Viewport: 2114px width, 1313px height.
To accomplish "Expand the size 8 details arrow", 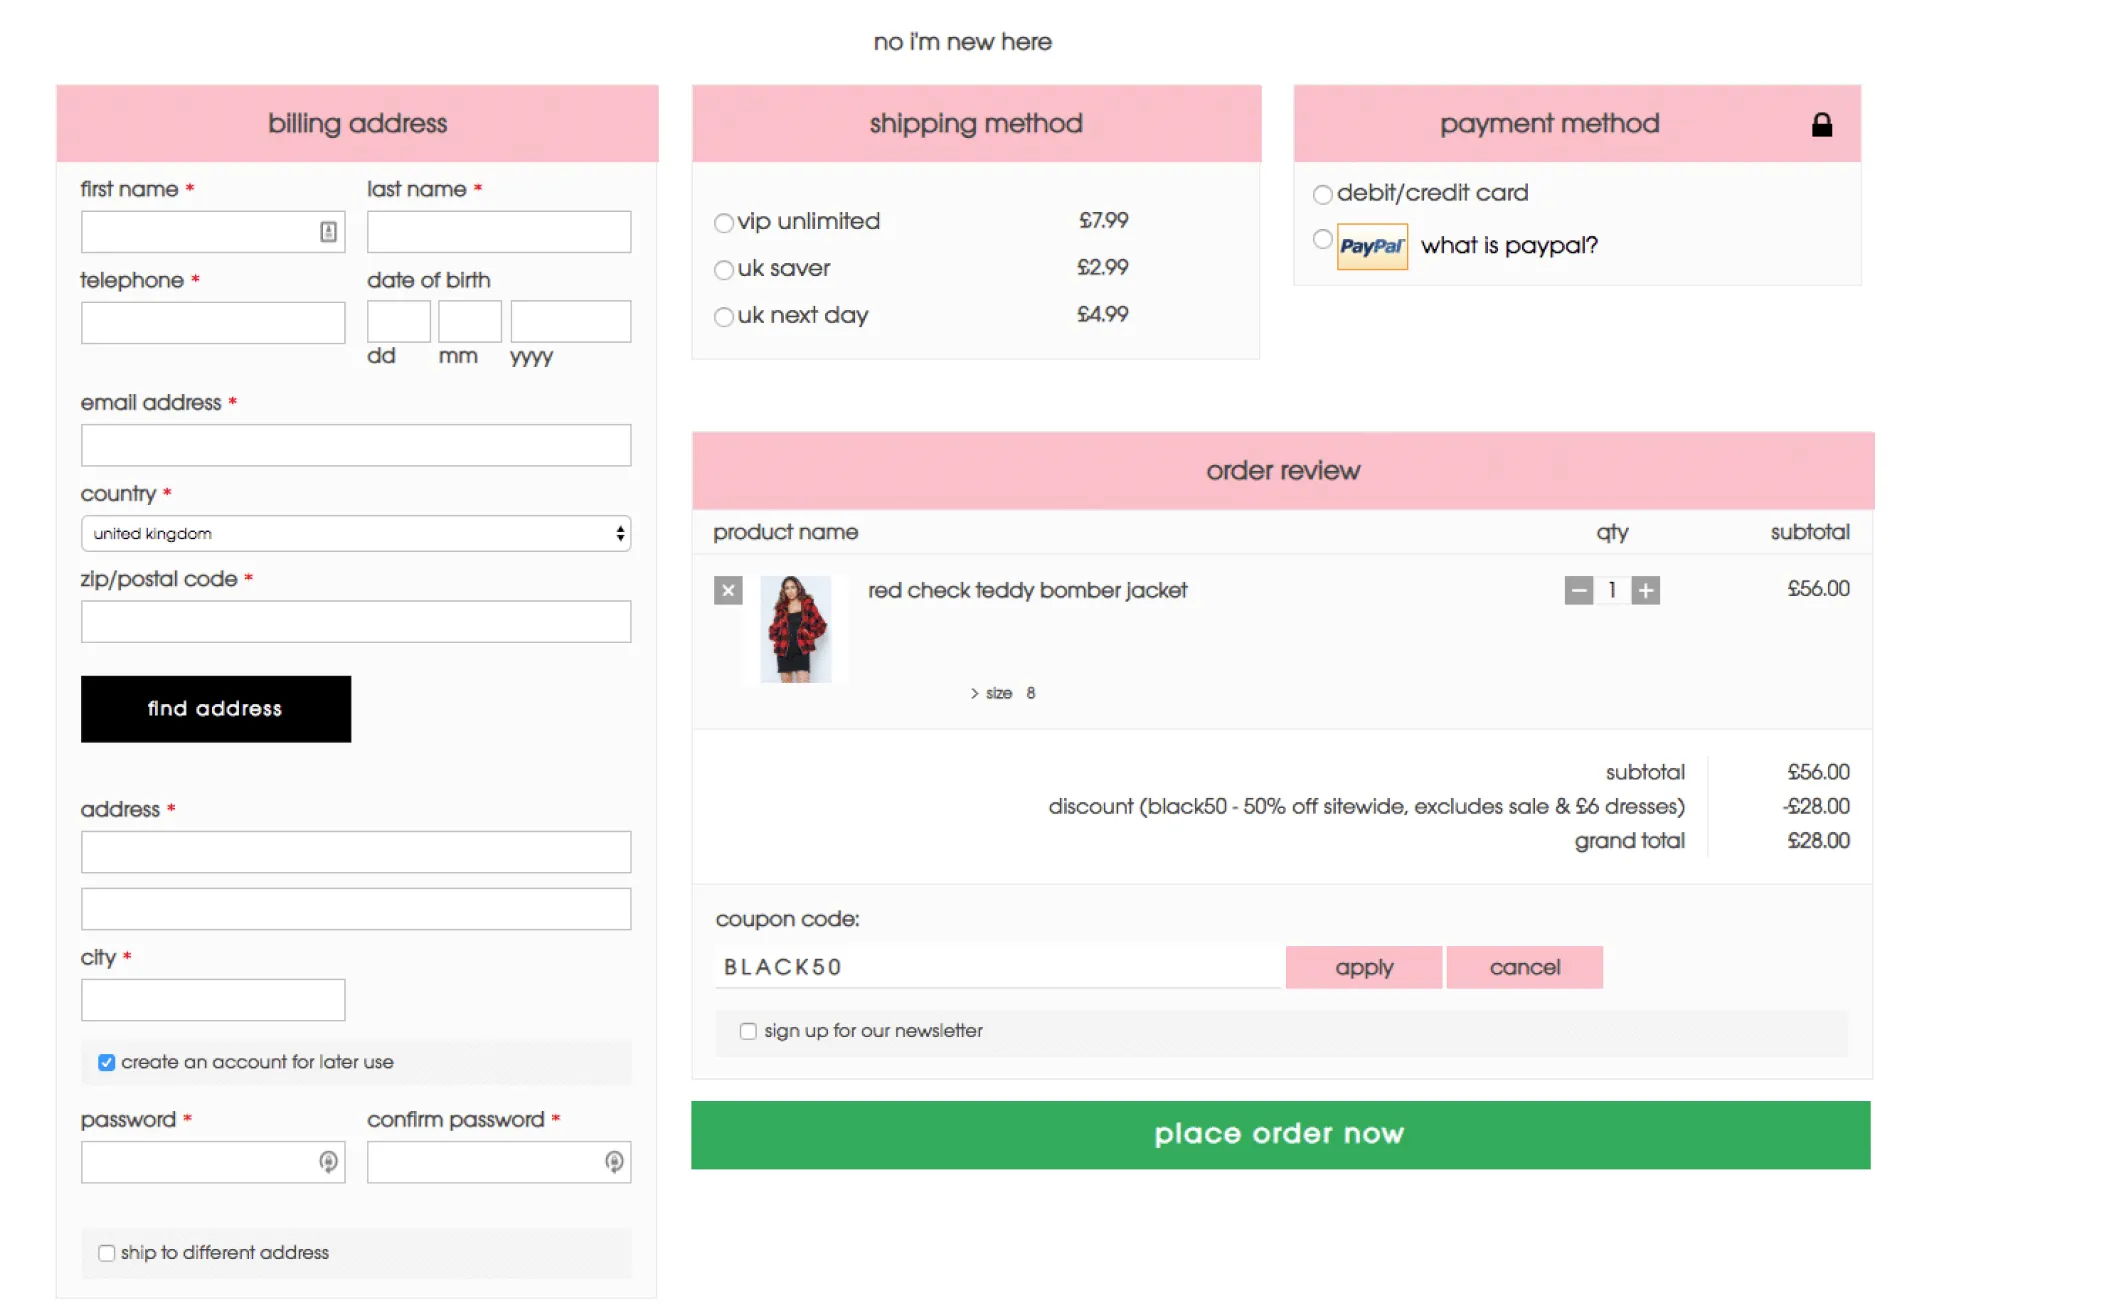I will click(x=974, y=694).
